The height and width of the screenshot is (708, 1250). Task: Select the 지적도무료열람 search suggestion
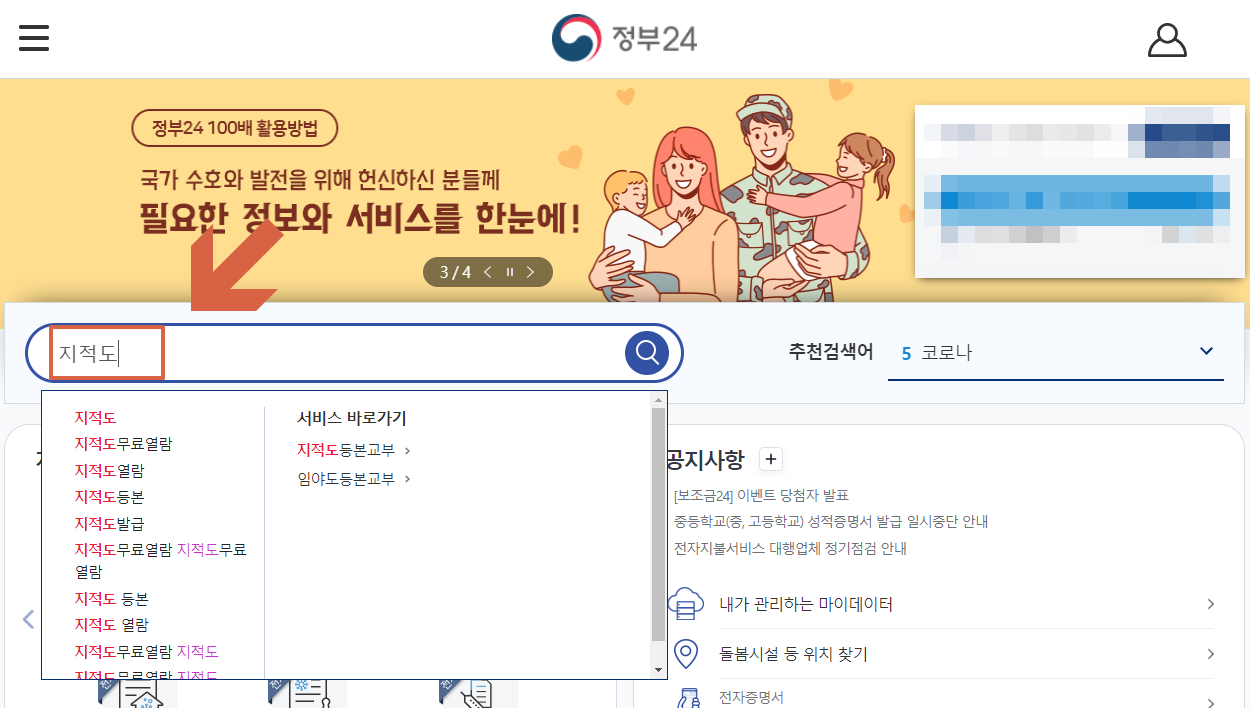(x=125, y=443)
